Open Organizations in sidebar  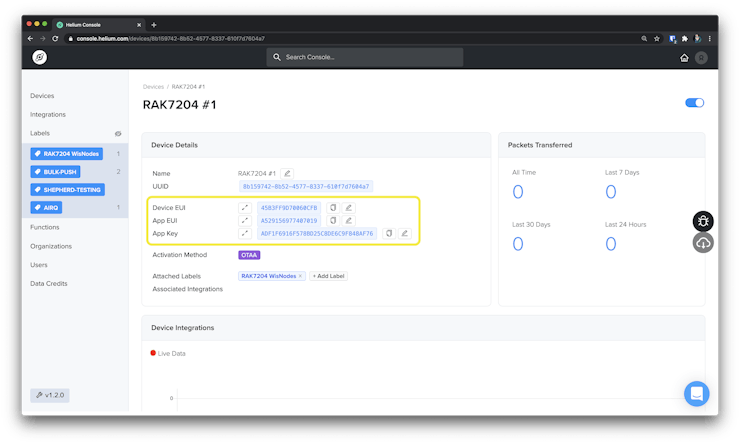click(x=51, y=246)
